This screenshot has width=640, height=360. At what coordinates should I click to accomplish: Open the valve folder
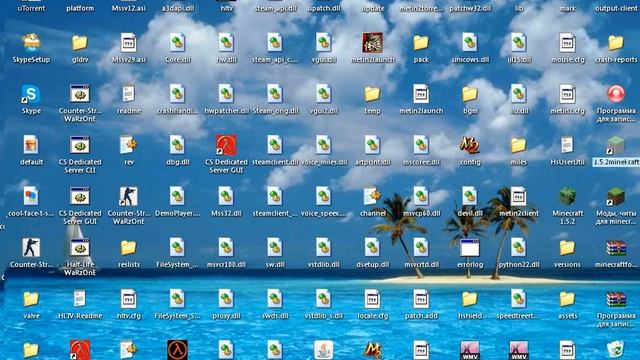31,299
